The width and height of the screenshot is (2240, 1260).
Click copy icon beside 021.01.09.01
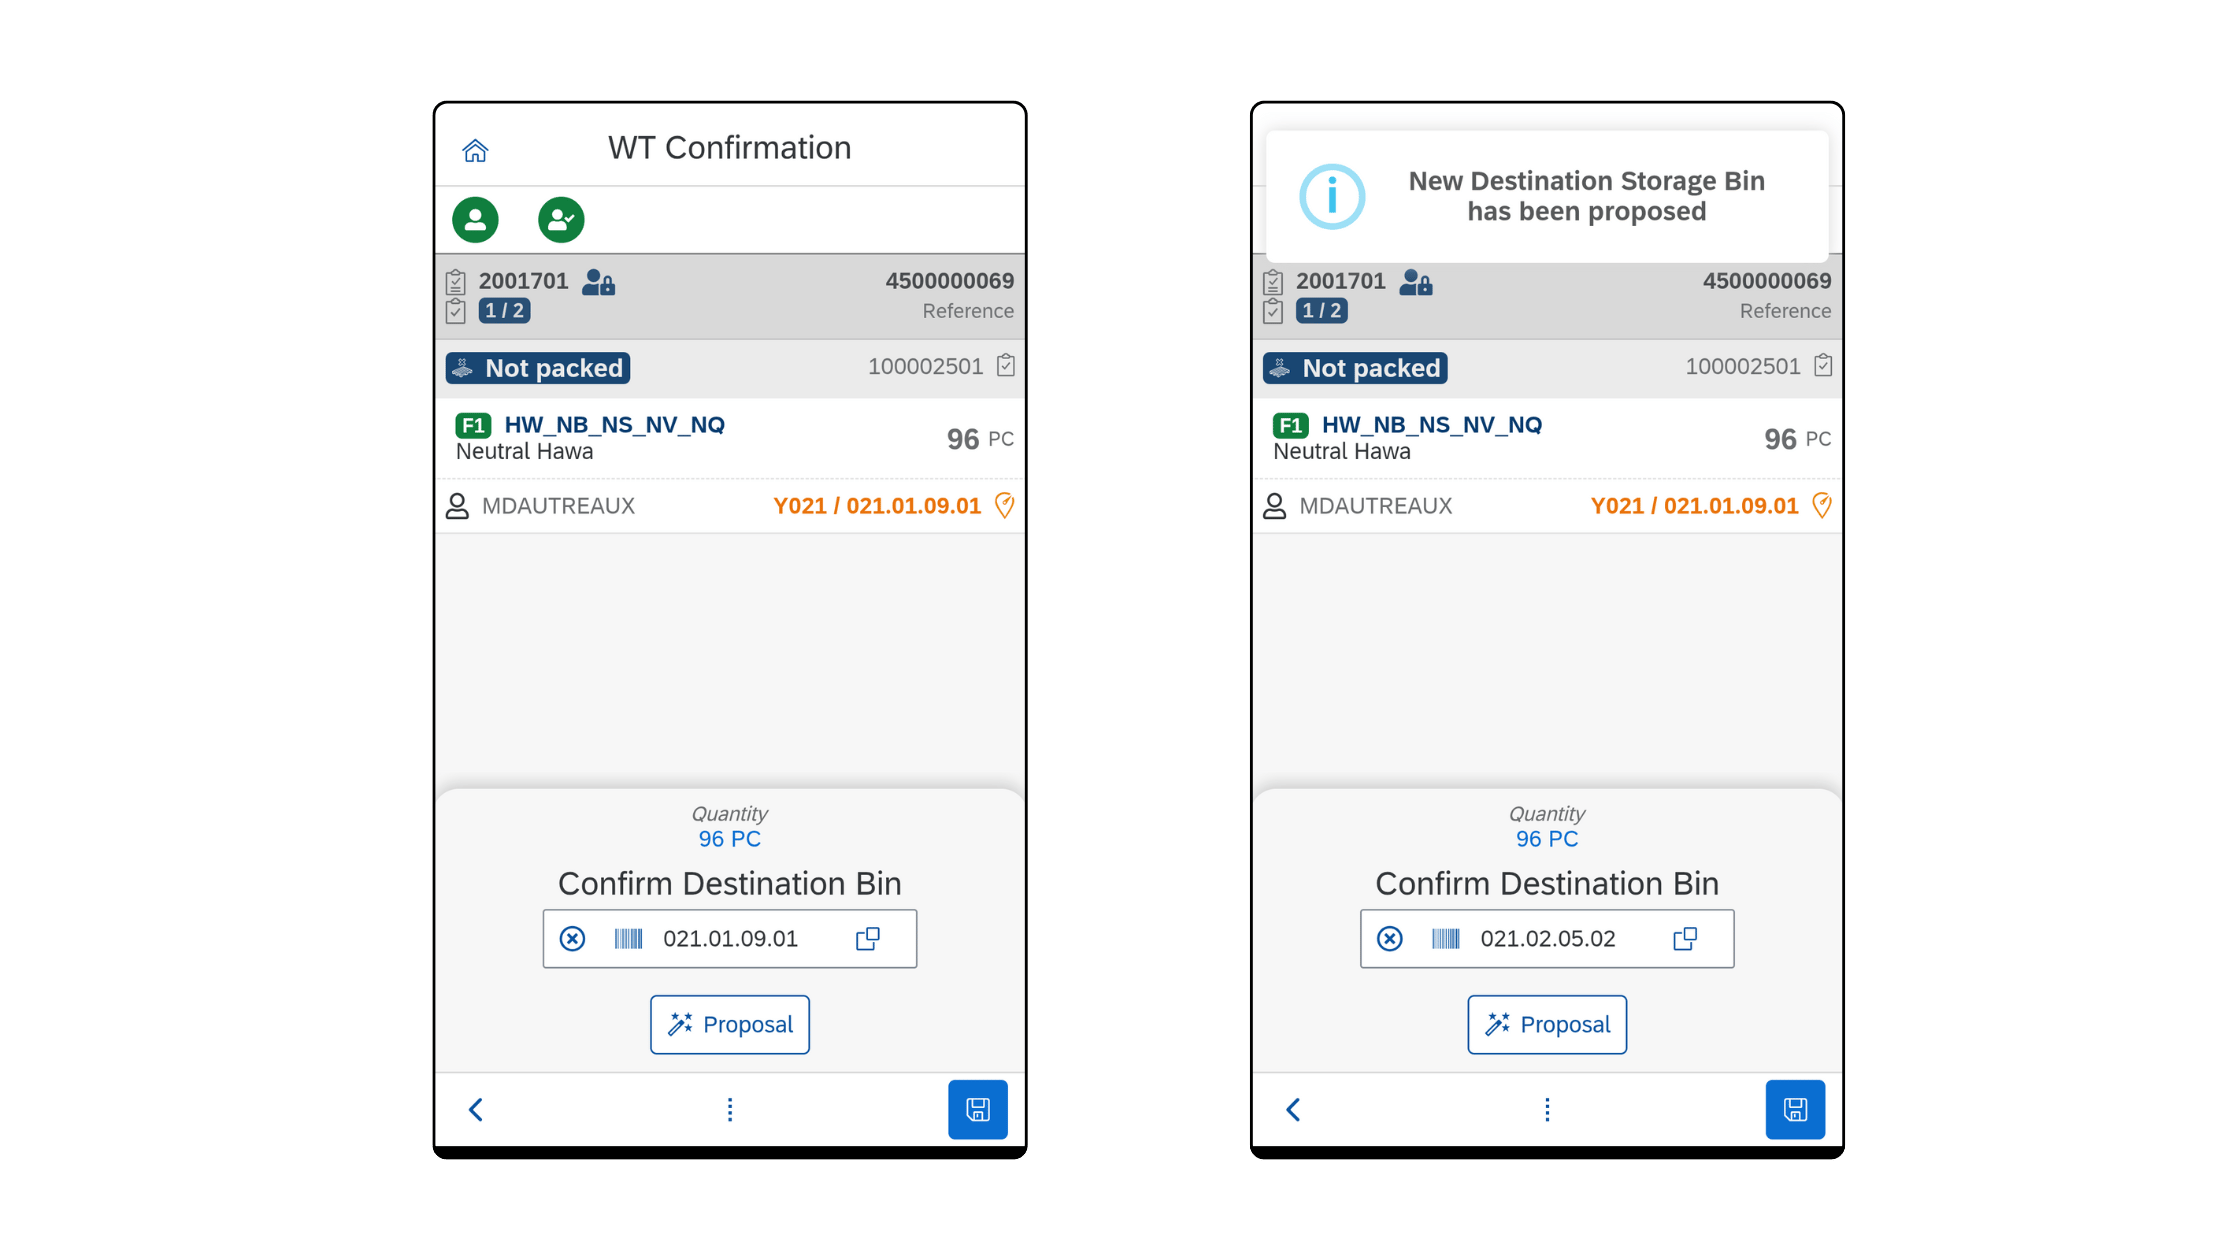[x=868, y=938]
